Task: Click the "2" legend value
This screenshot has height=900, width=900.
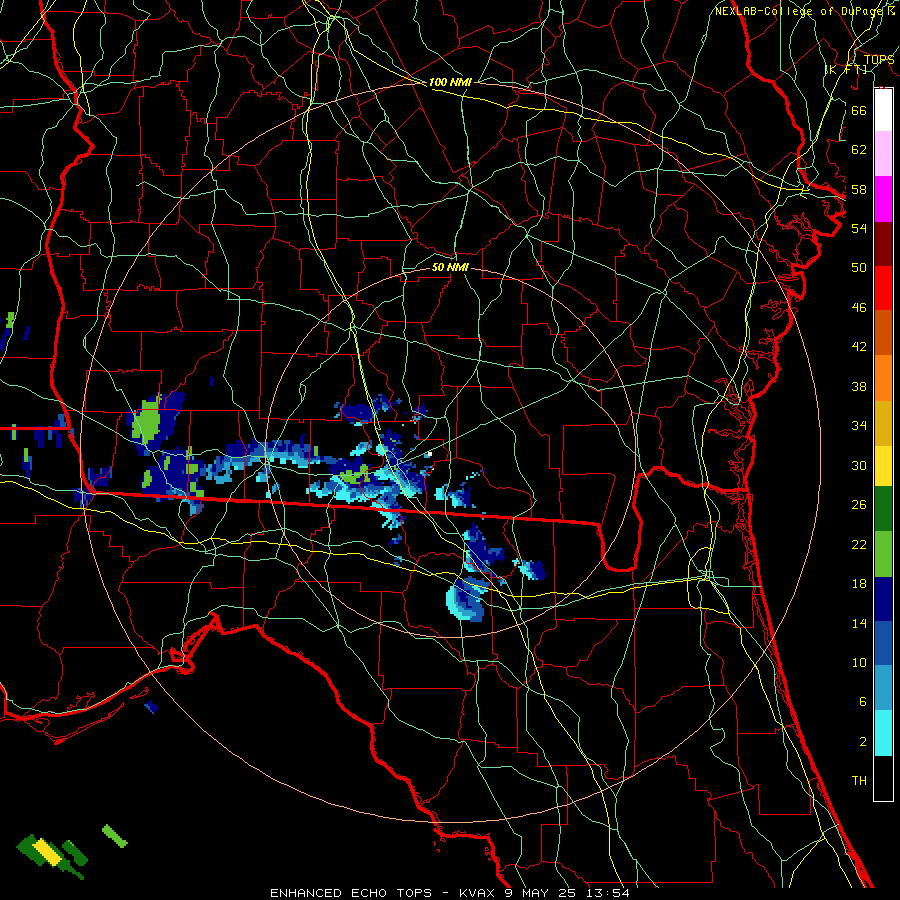Action: (x=862, y=742)
